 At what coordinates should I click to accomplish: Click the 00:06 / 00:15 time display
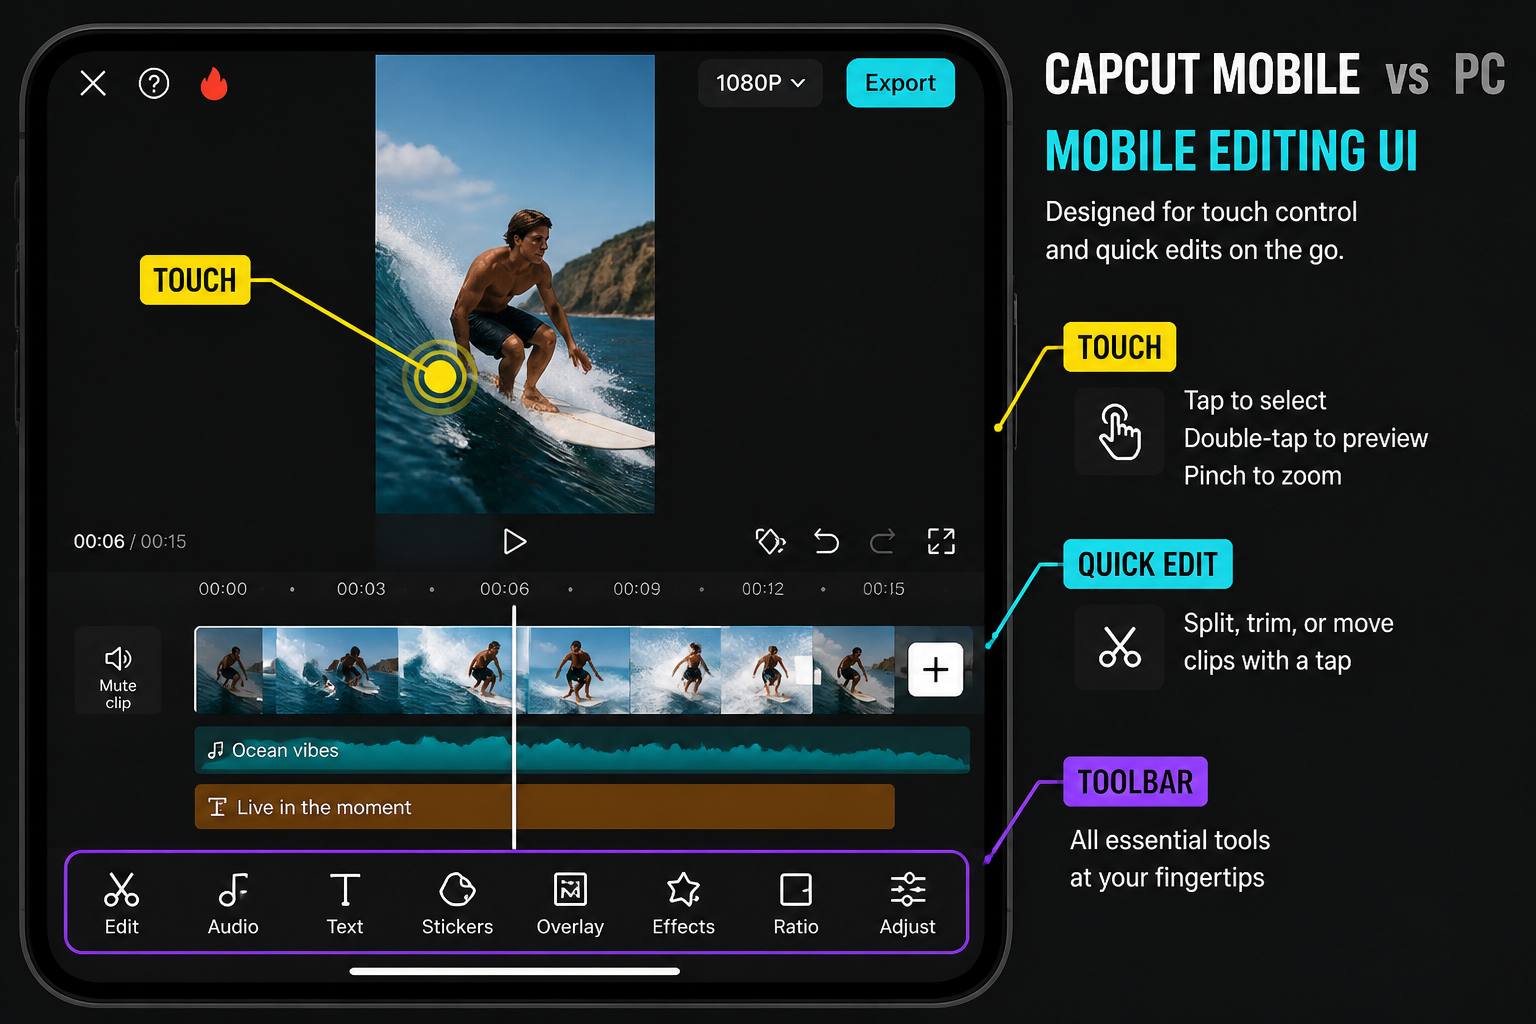coord(130,541)
